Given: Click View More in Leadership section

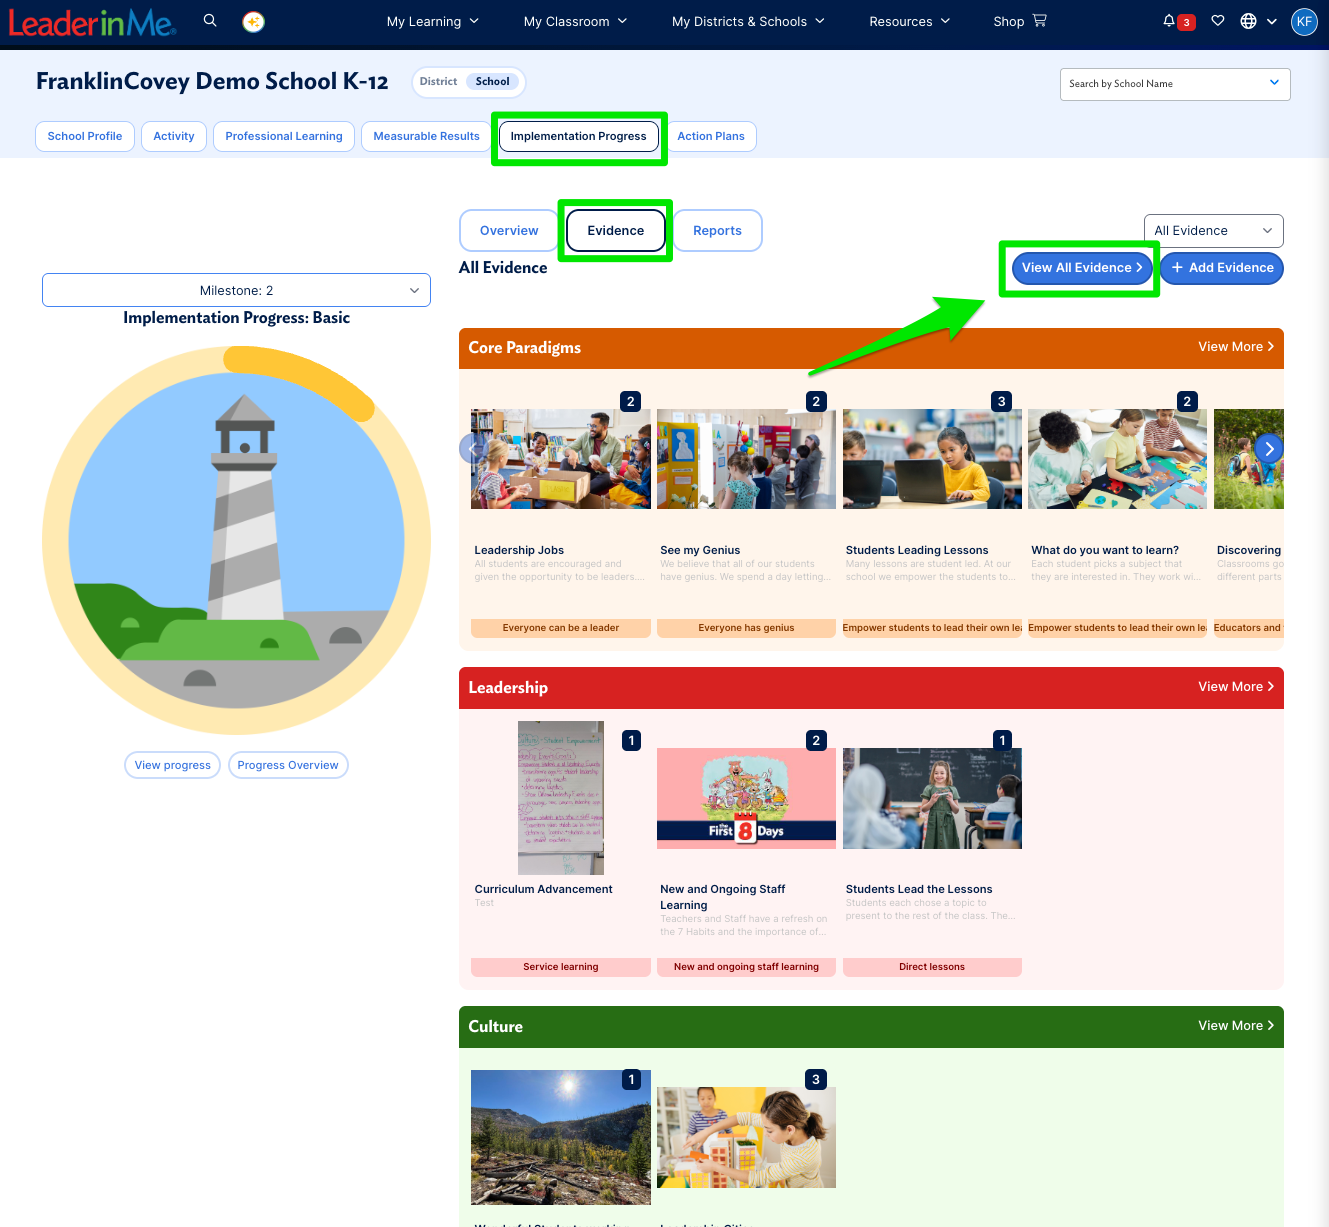Looking at the screenshot, I should tap(1236, 687).
